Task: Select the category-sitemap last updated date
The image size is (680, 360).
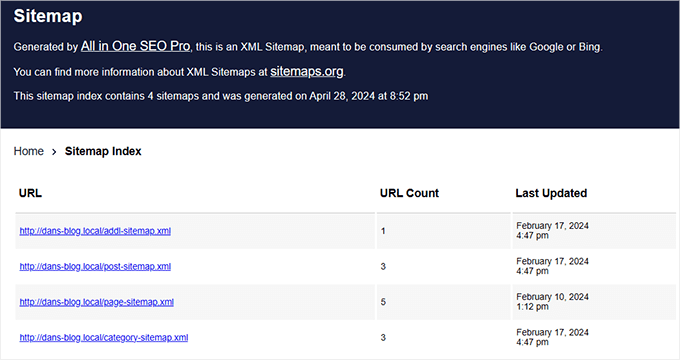Action: click(552, 337)
